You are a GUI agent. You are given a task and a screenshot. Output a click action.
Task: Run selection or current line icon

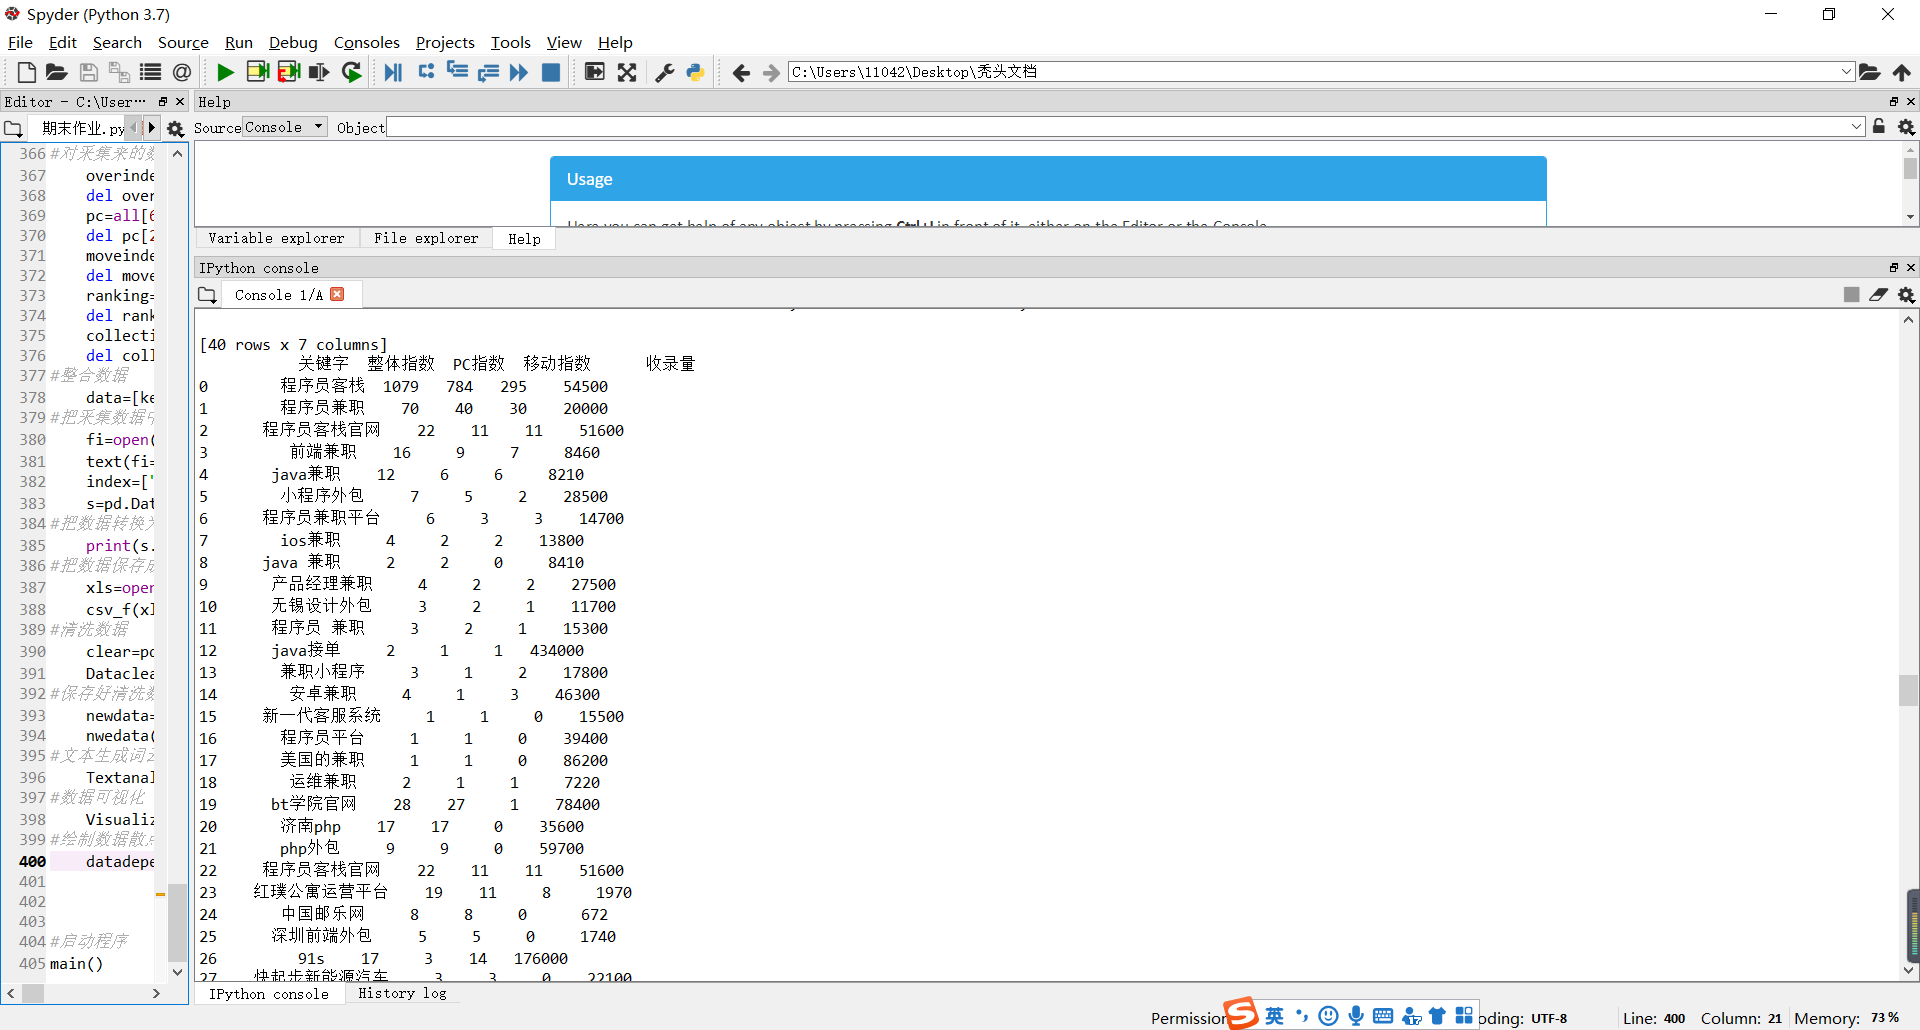tap(320, 72)
